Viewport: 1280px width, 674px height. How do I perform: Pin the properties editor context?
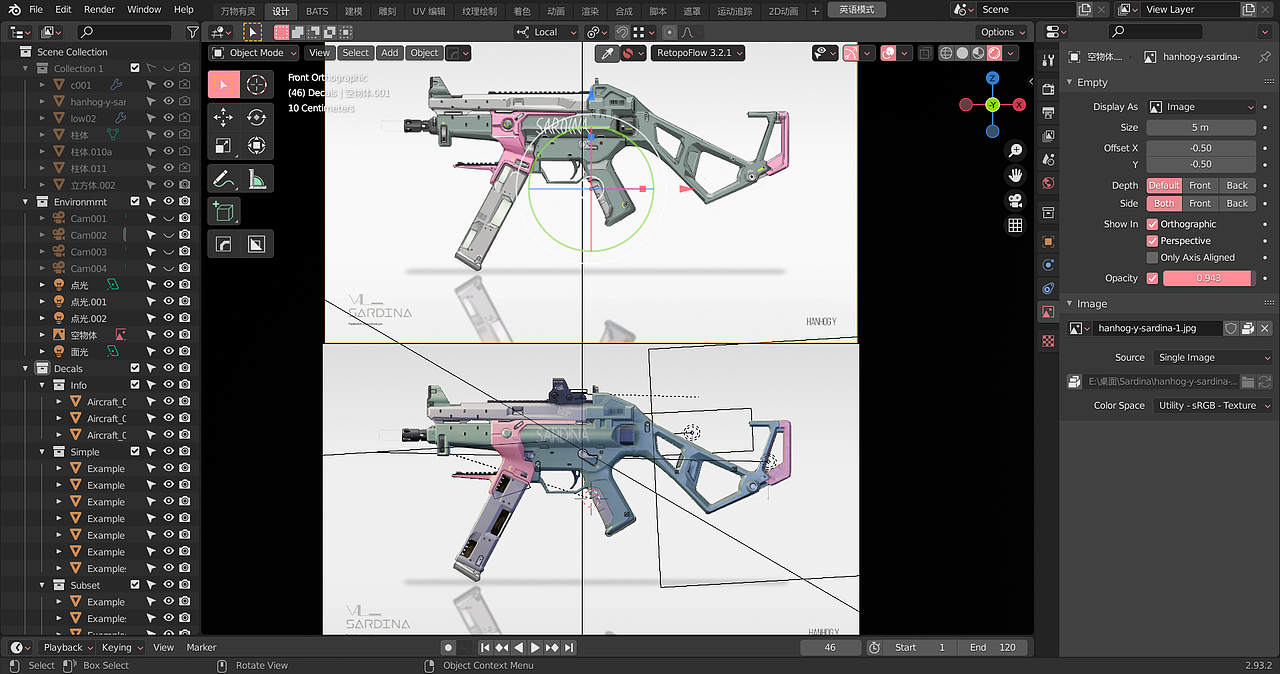[1264, 57]
